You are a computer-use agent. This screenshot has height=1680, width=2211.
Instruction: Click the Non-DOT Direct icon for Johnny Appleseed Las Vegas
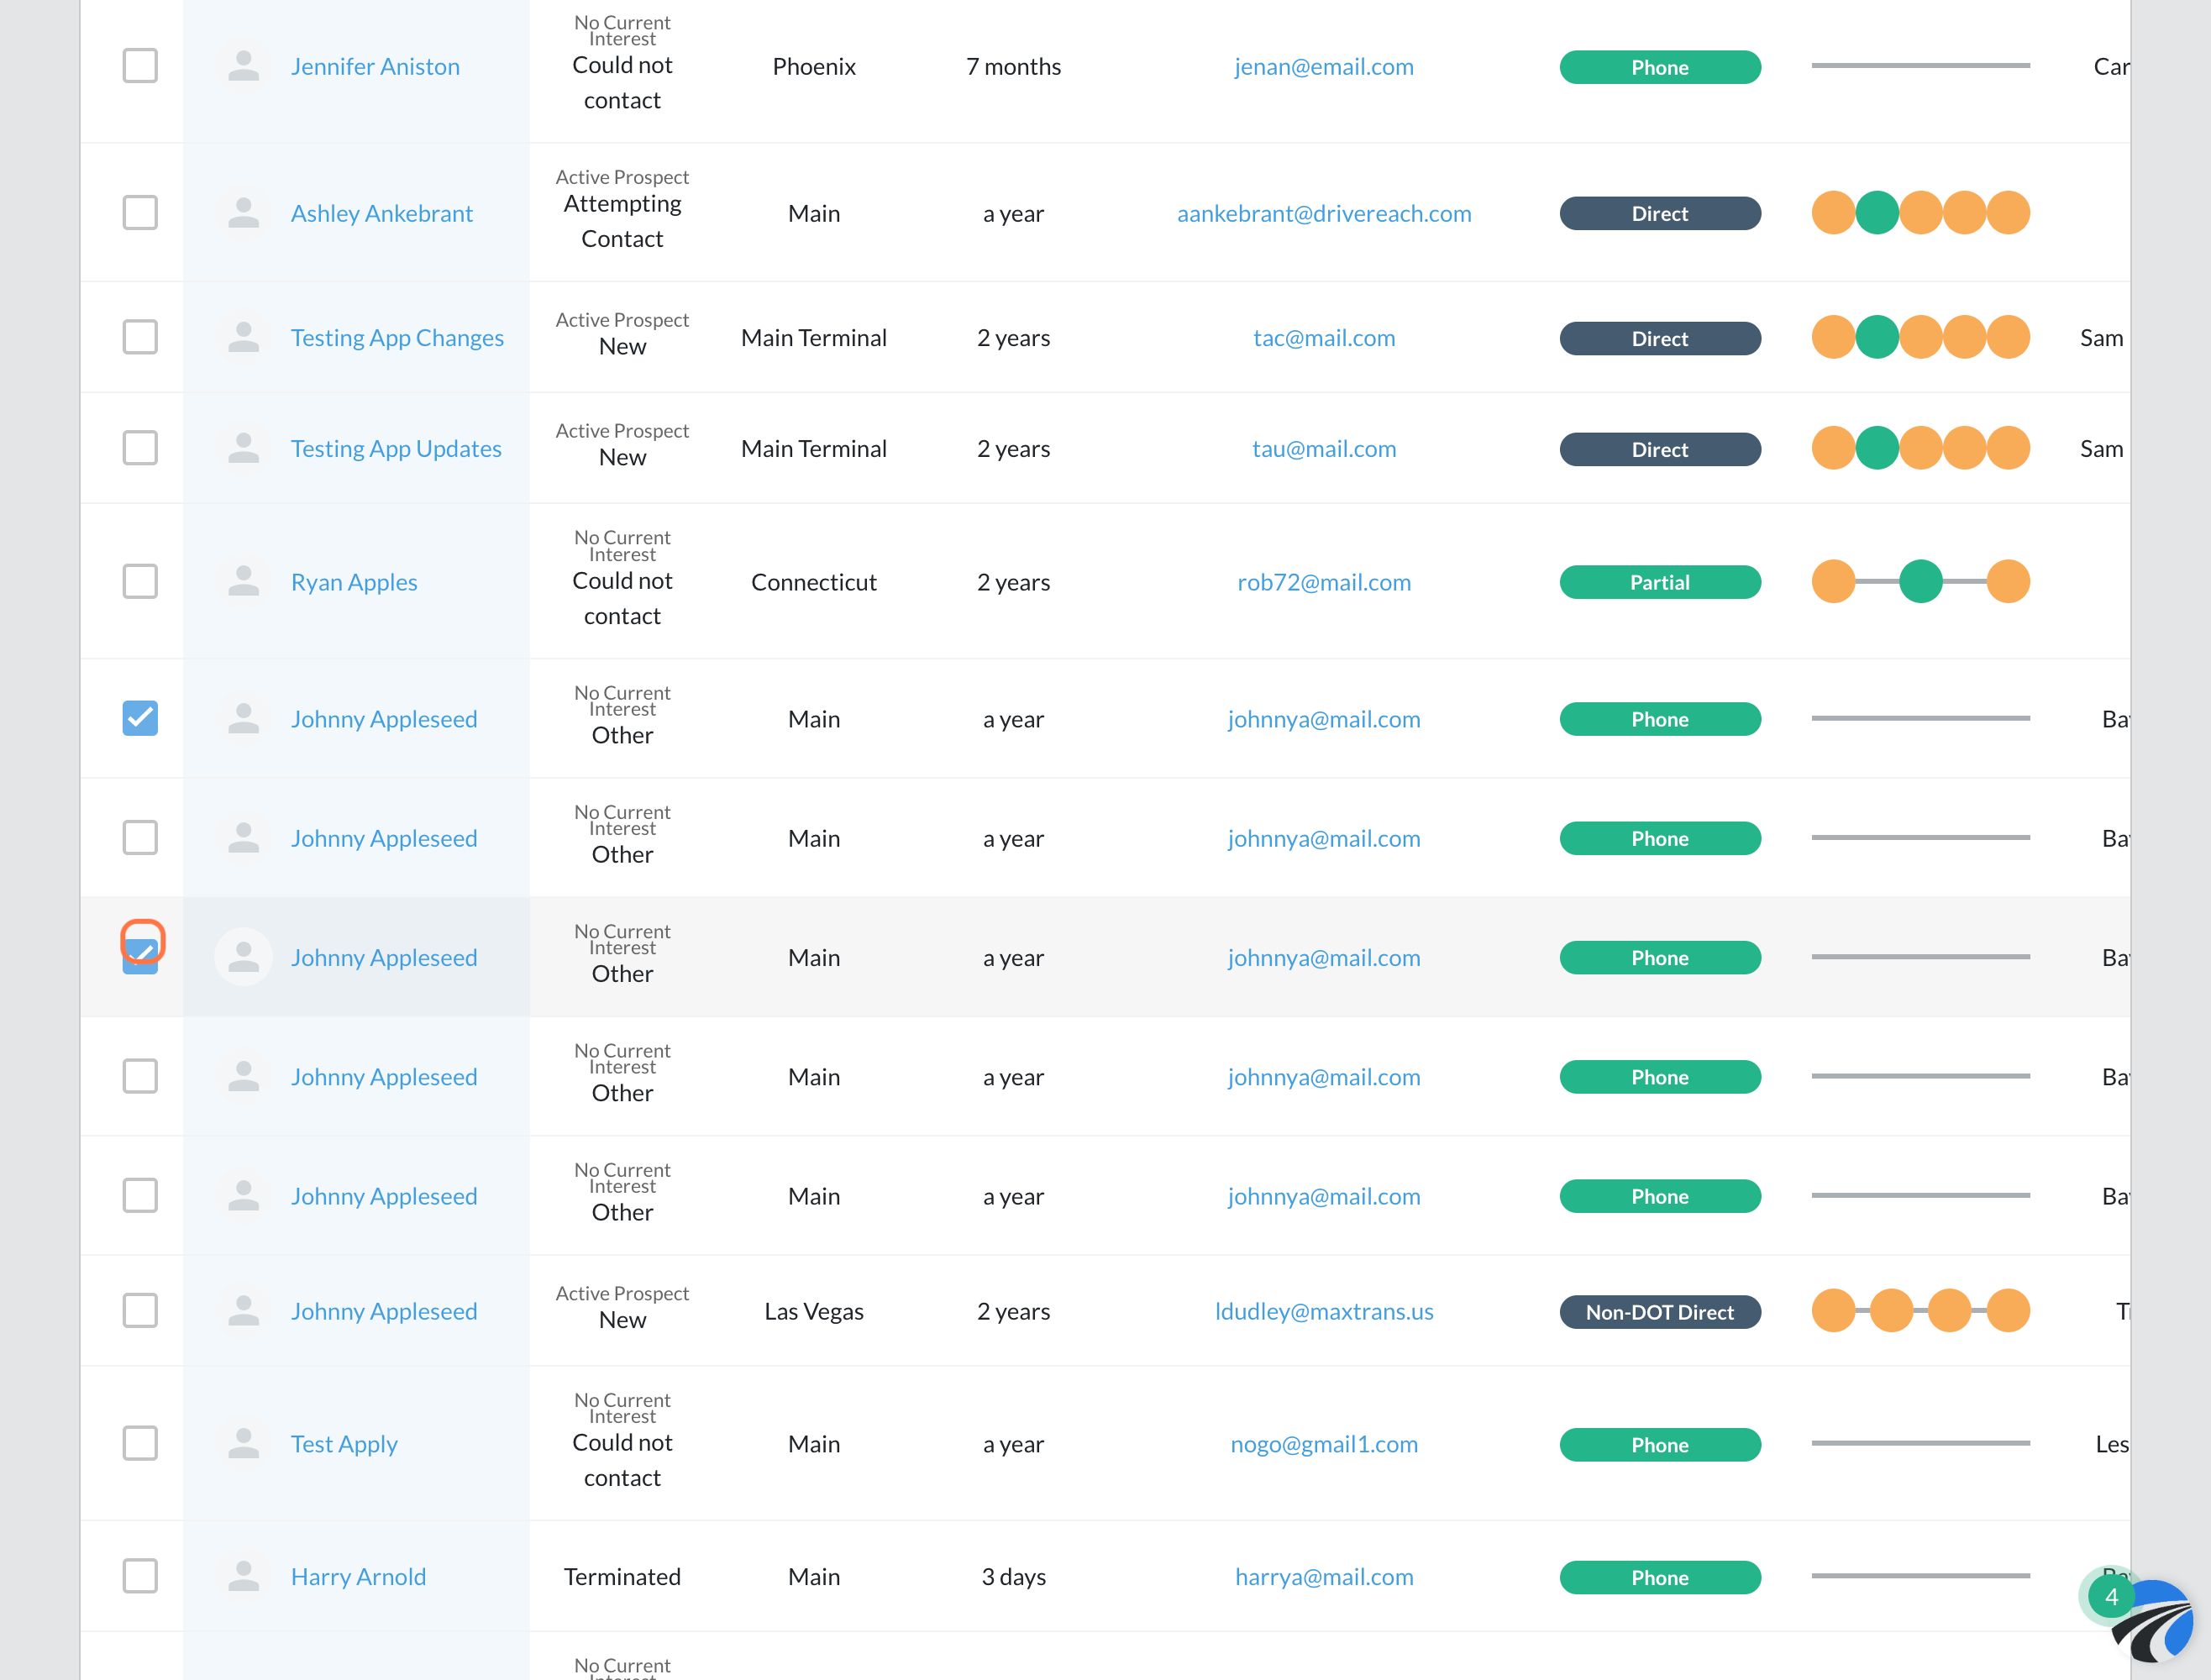click(x=1659, y=1311)
